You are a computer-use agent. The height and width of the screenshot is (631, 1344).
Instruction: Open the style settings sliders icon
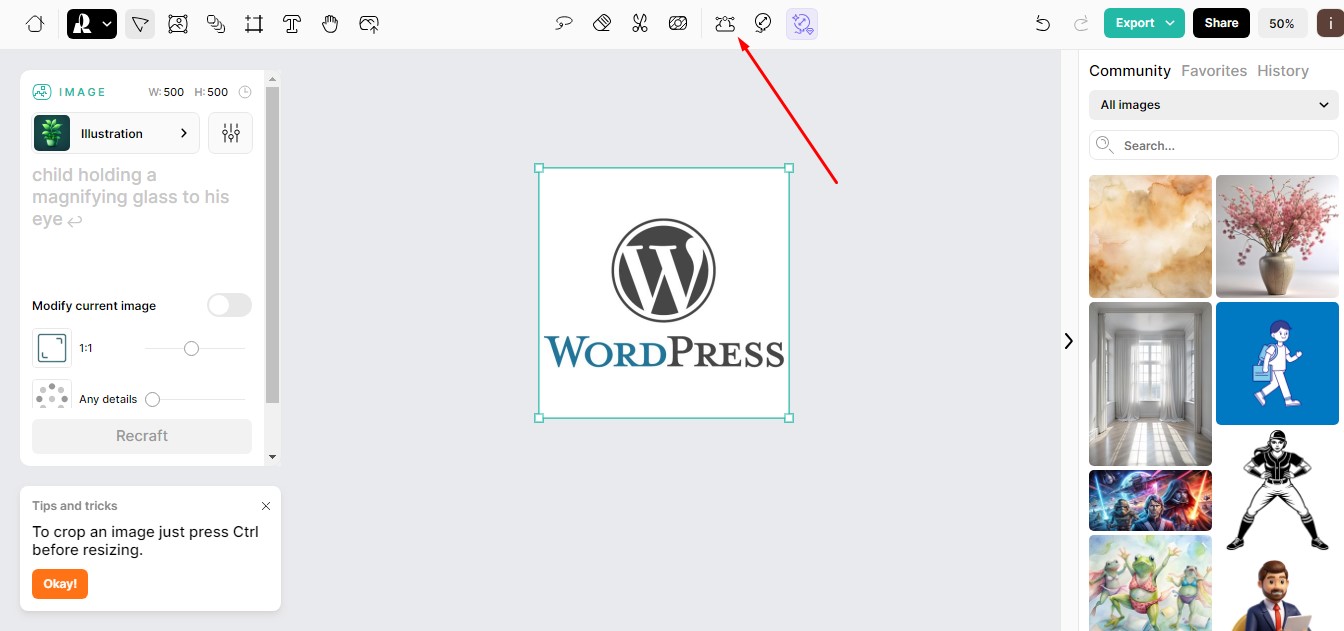tap(230, 132)
